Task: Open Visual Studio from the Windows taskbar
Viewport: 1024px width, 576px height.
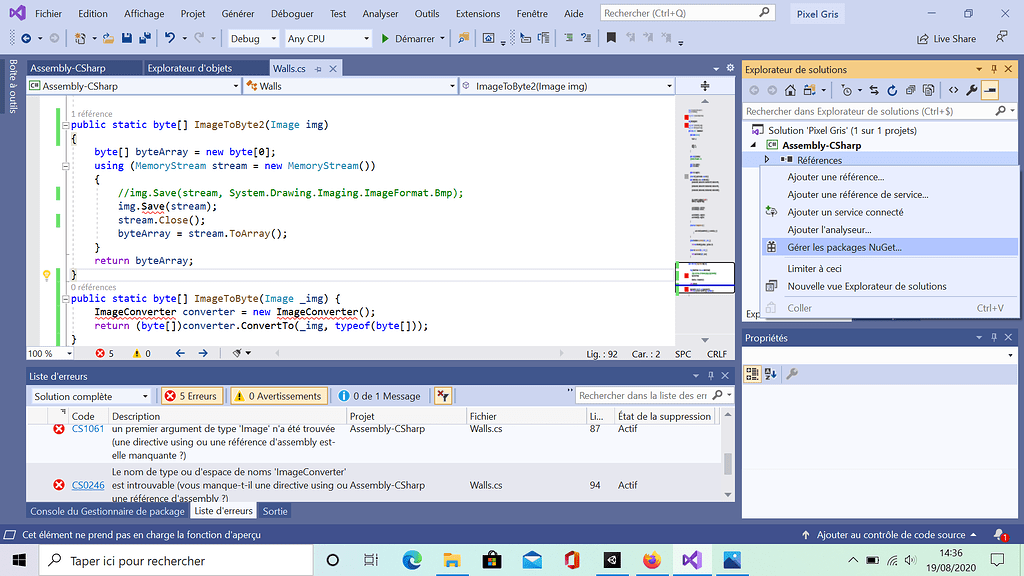Action: [x=692, y=560]
